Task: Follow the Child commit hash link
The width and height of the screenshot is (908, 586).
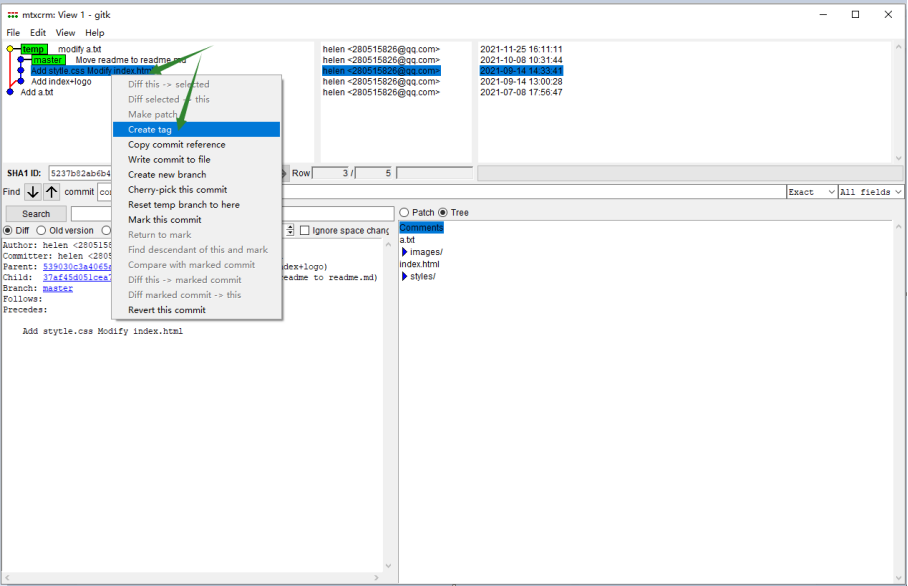Action: click(77, 277)
